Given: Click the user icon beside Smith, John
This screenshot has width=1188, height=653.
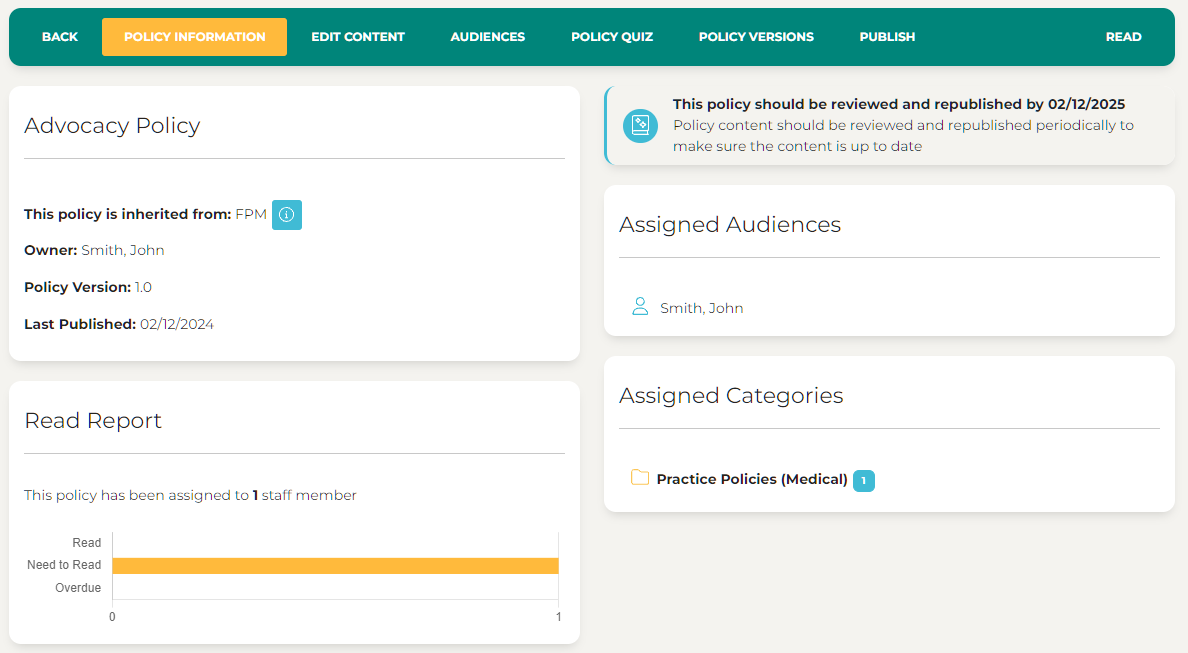Looking at the screenshot, I should (640, 307).
